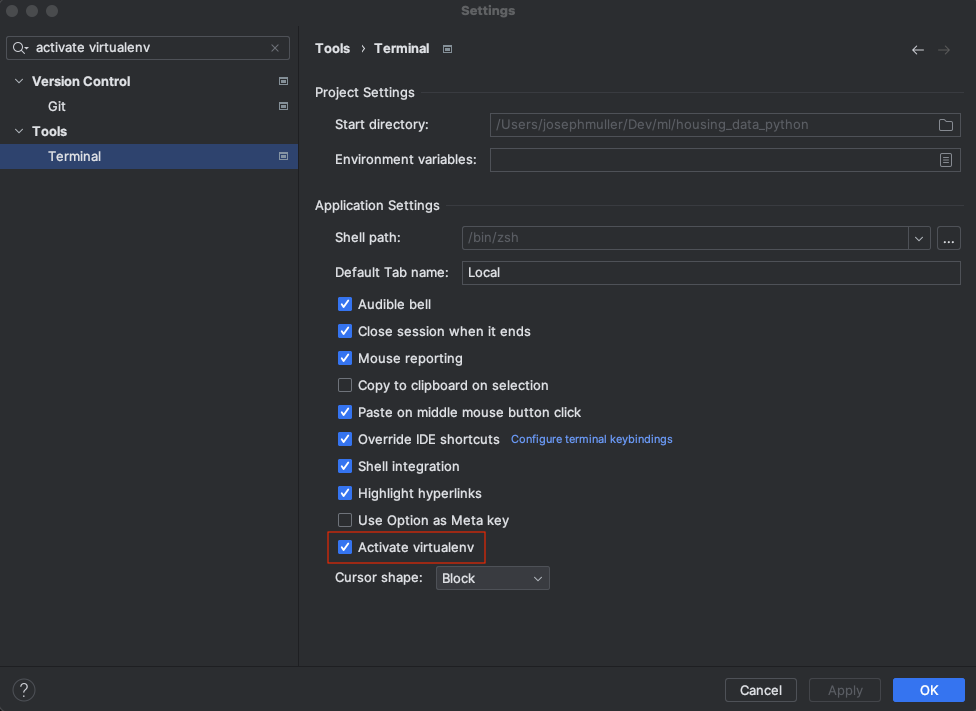Expand the Shell path dropdown arrow
This screenshot has height=711, width=976.
pos(919,238)
